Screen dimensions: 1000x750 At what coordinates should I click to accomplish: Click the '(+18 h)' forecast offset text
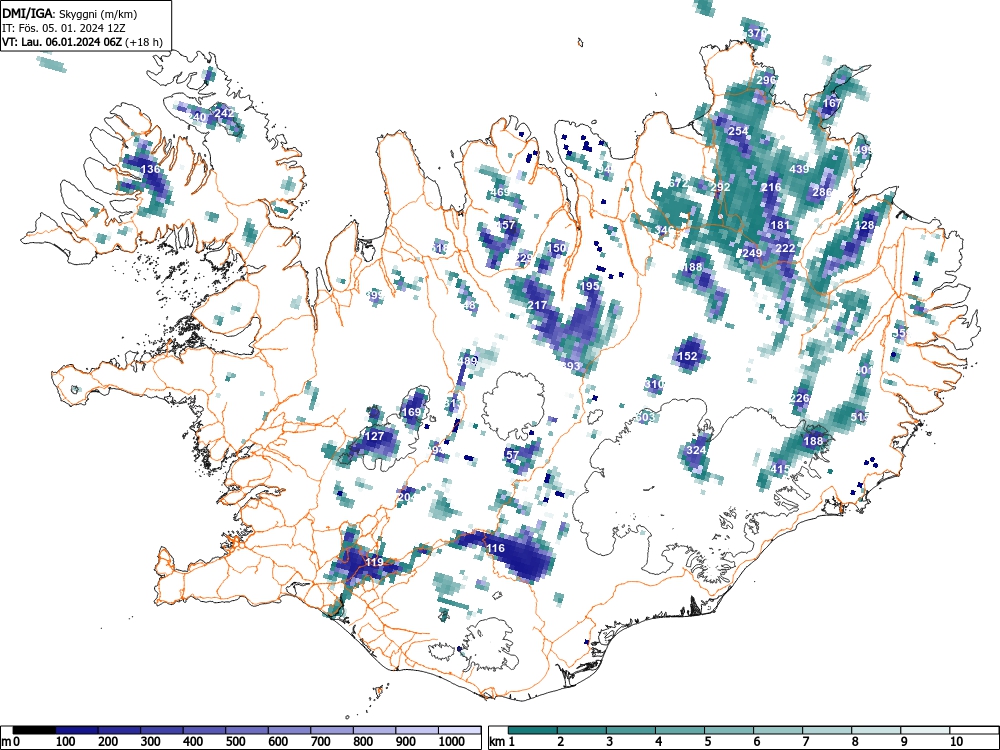pos(145,42)
